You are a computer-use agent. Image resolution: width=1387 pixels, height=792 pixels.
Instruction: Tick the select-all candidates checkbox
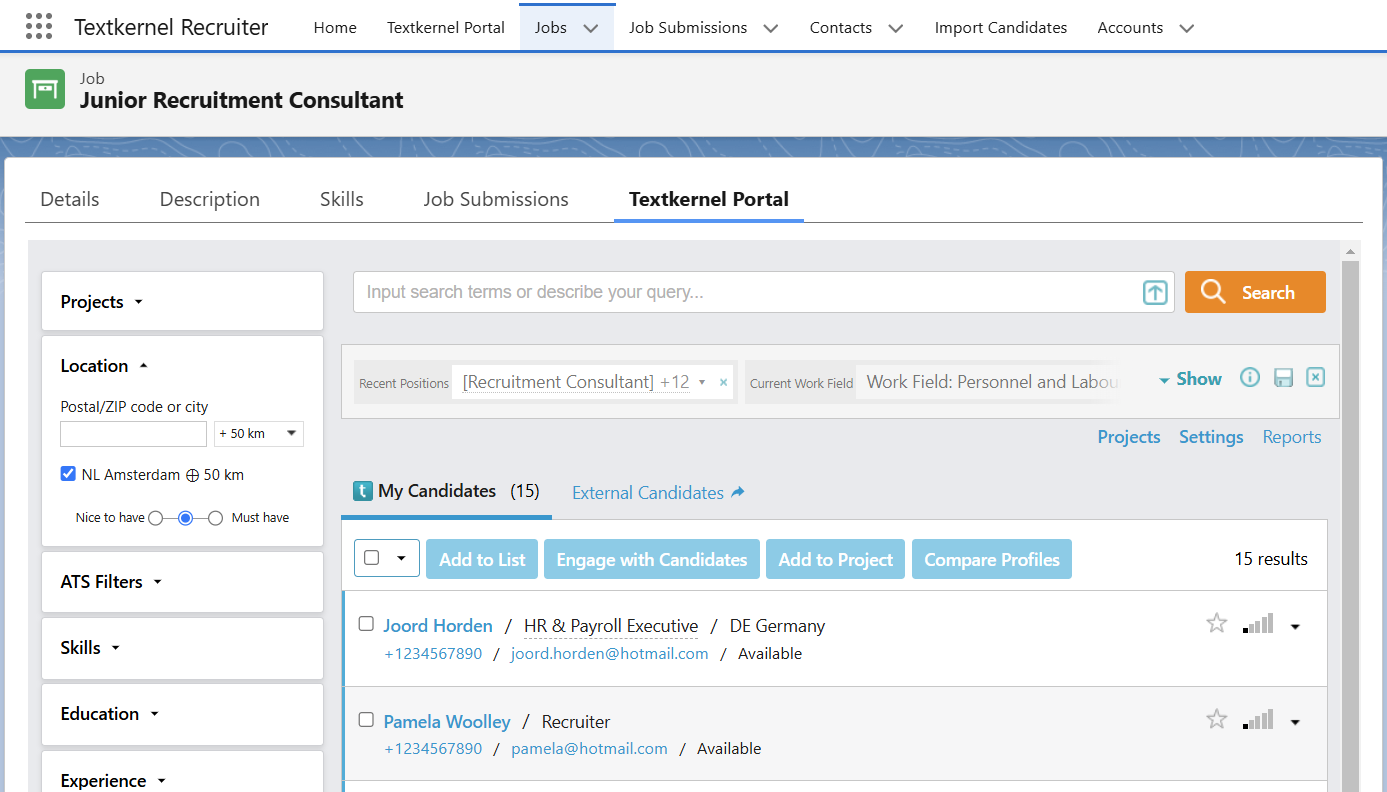pyautogui.click(x=372, y=558)
